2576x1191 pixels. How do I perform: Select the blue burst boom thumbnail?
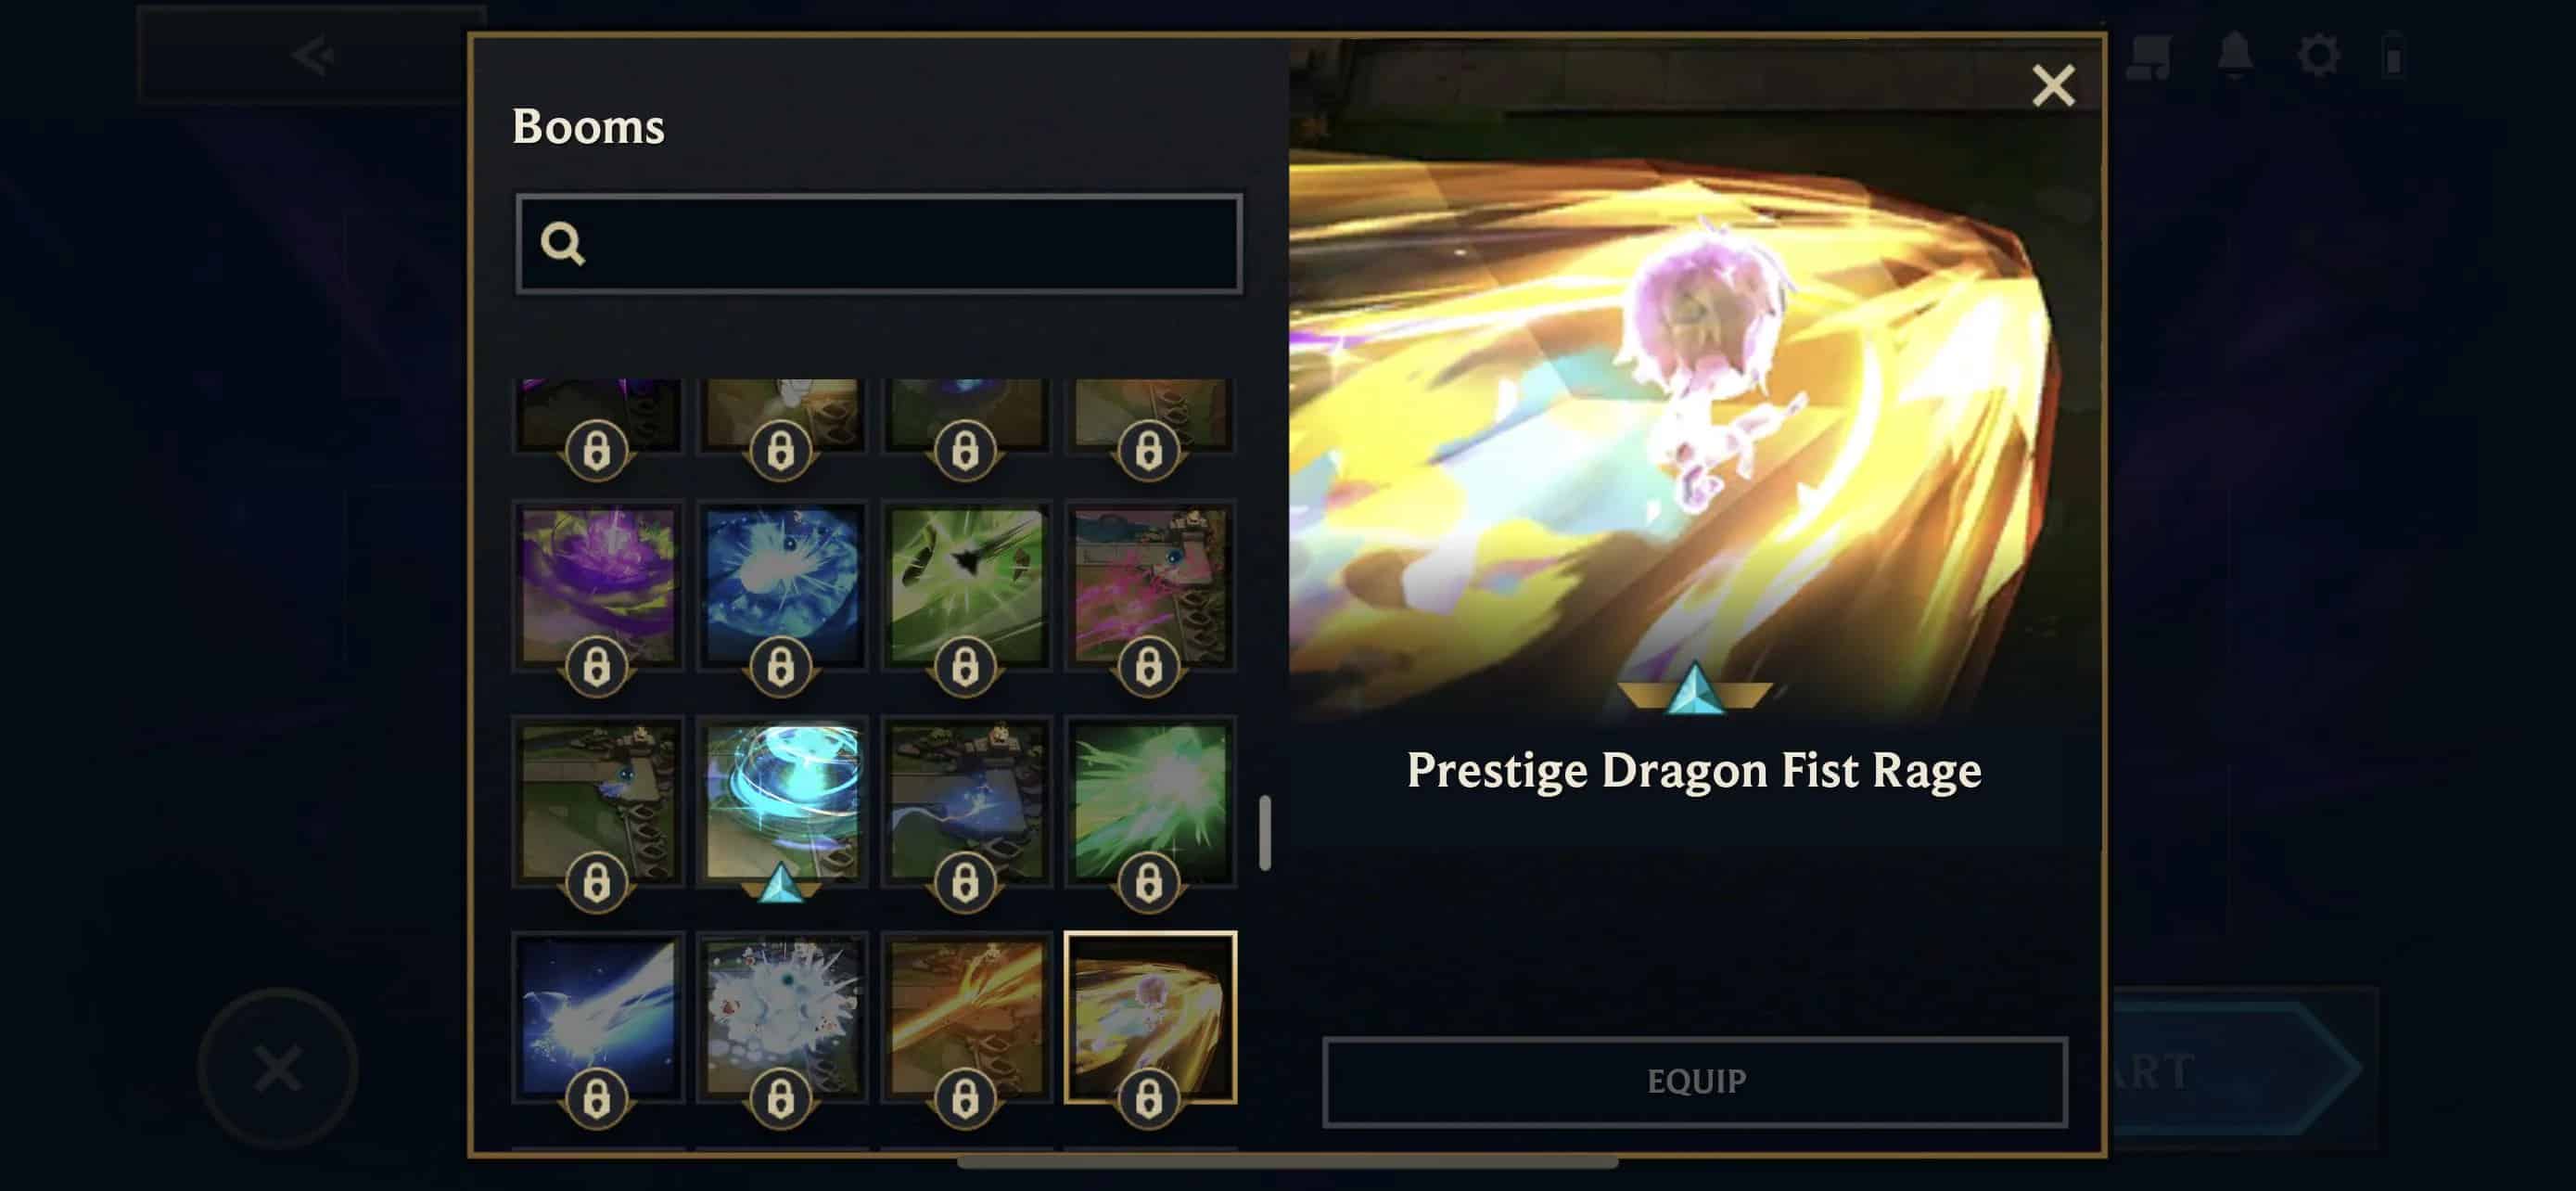[782, 586]
